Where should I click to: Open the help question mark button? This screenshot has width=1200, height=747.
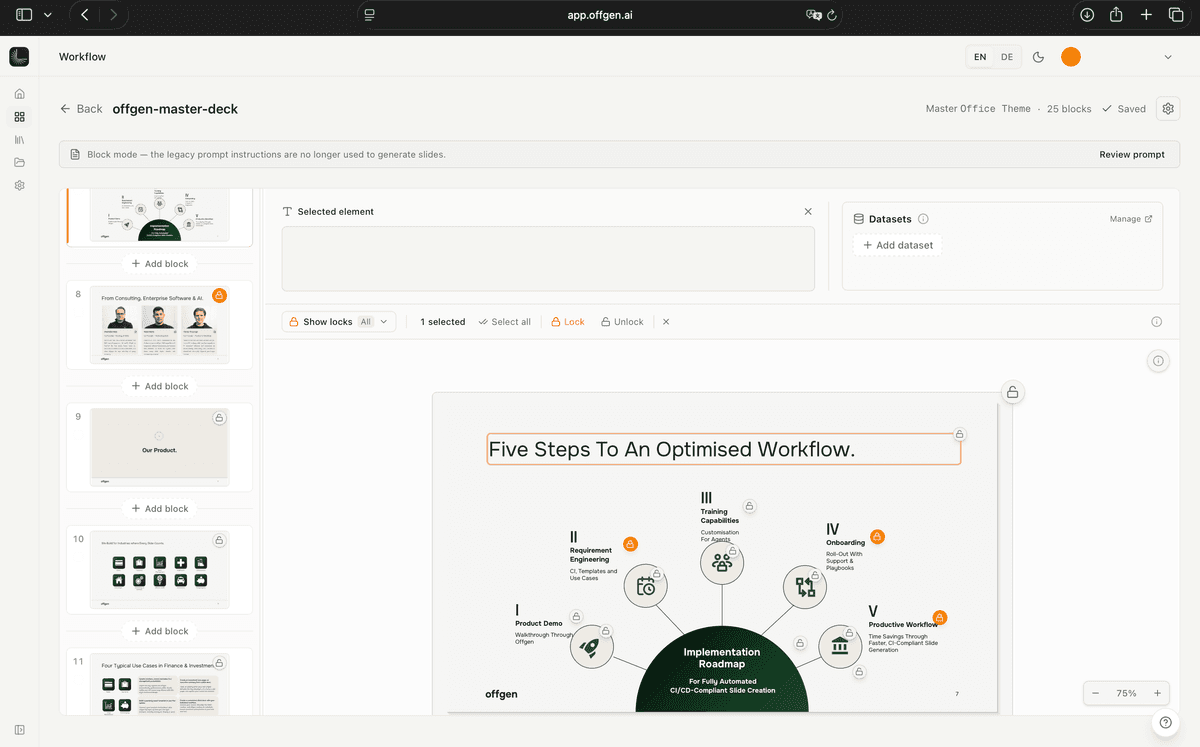click(x=1164, y=722)
